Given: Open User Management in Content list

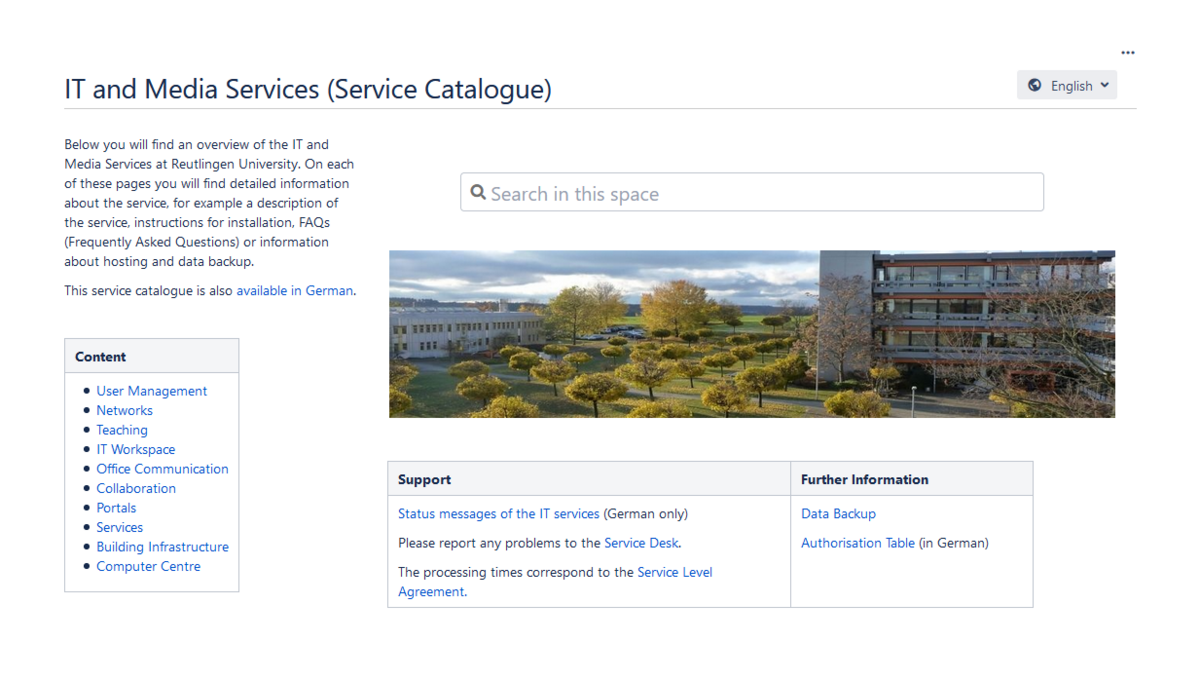Looking at the screenshot, I should coord(151,391).
